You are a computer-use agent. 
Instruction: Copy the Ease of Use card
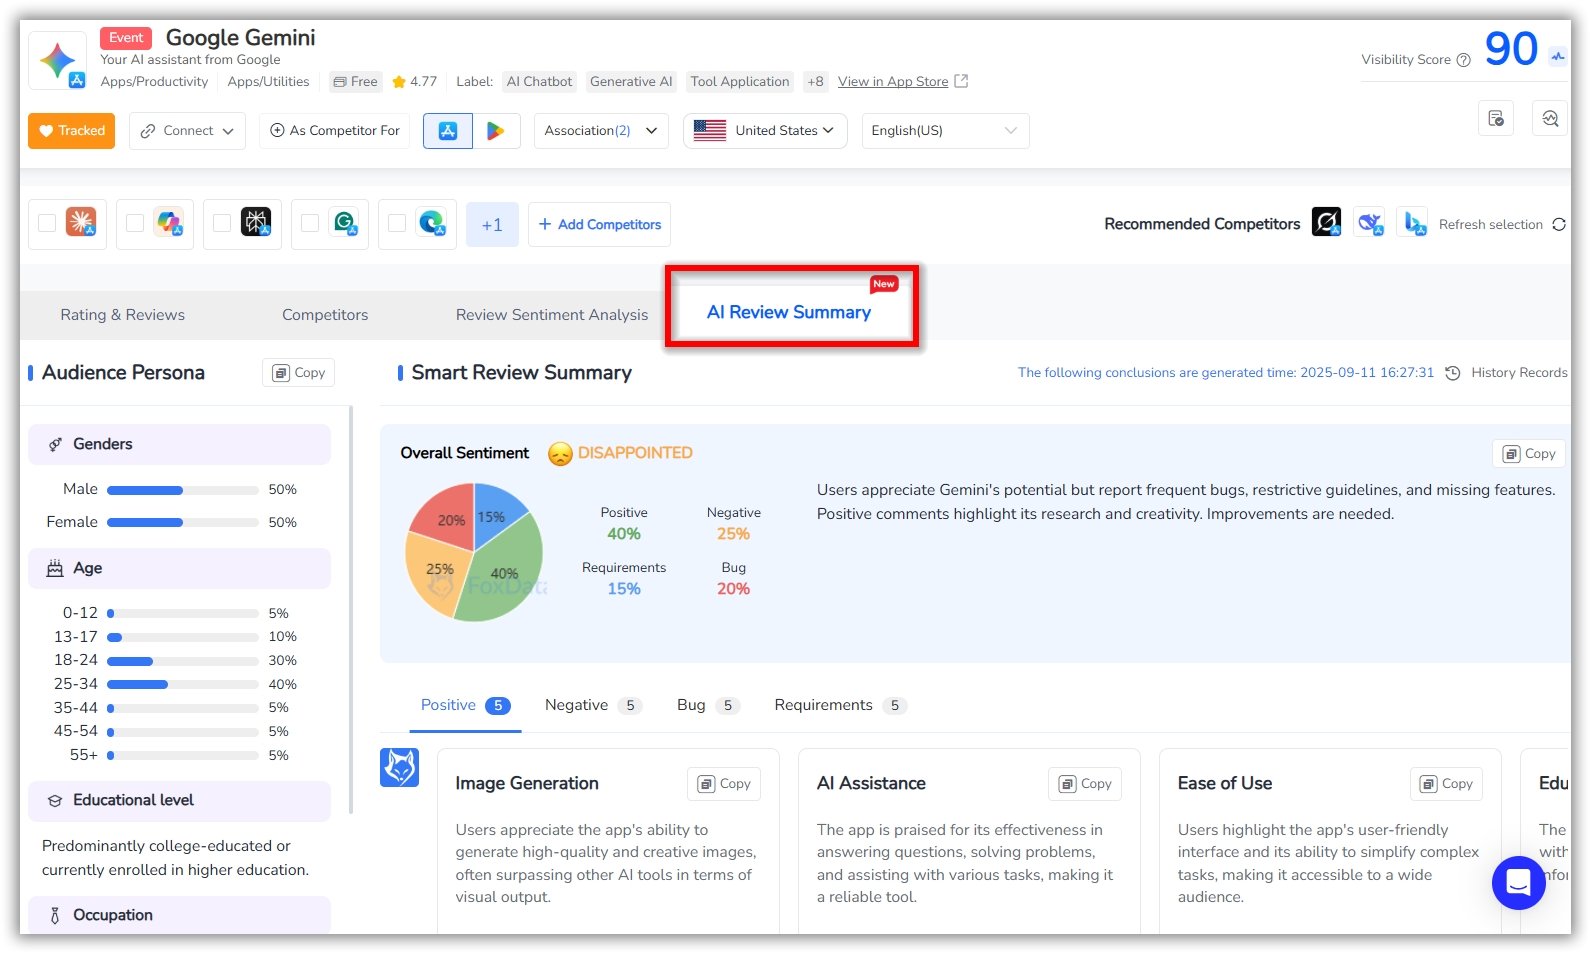pos(1446,784)
